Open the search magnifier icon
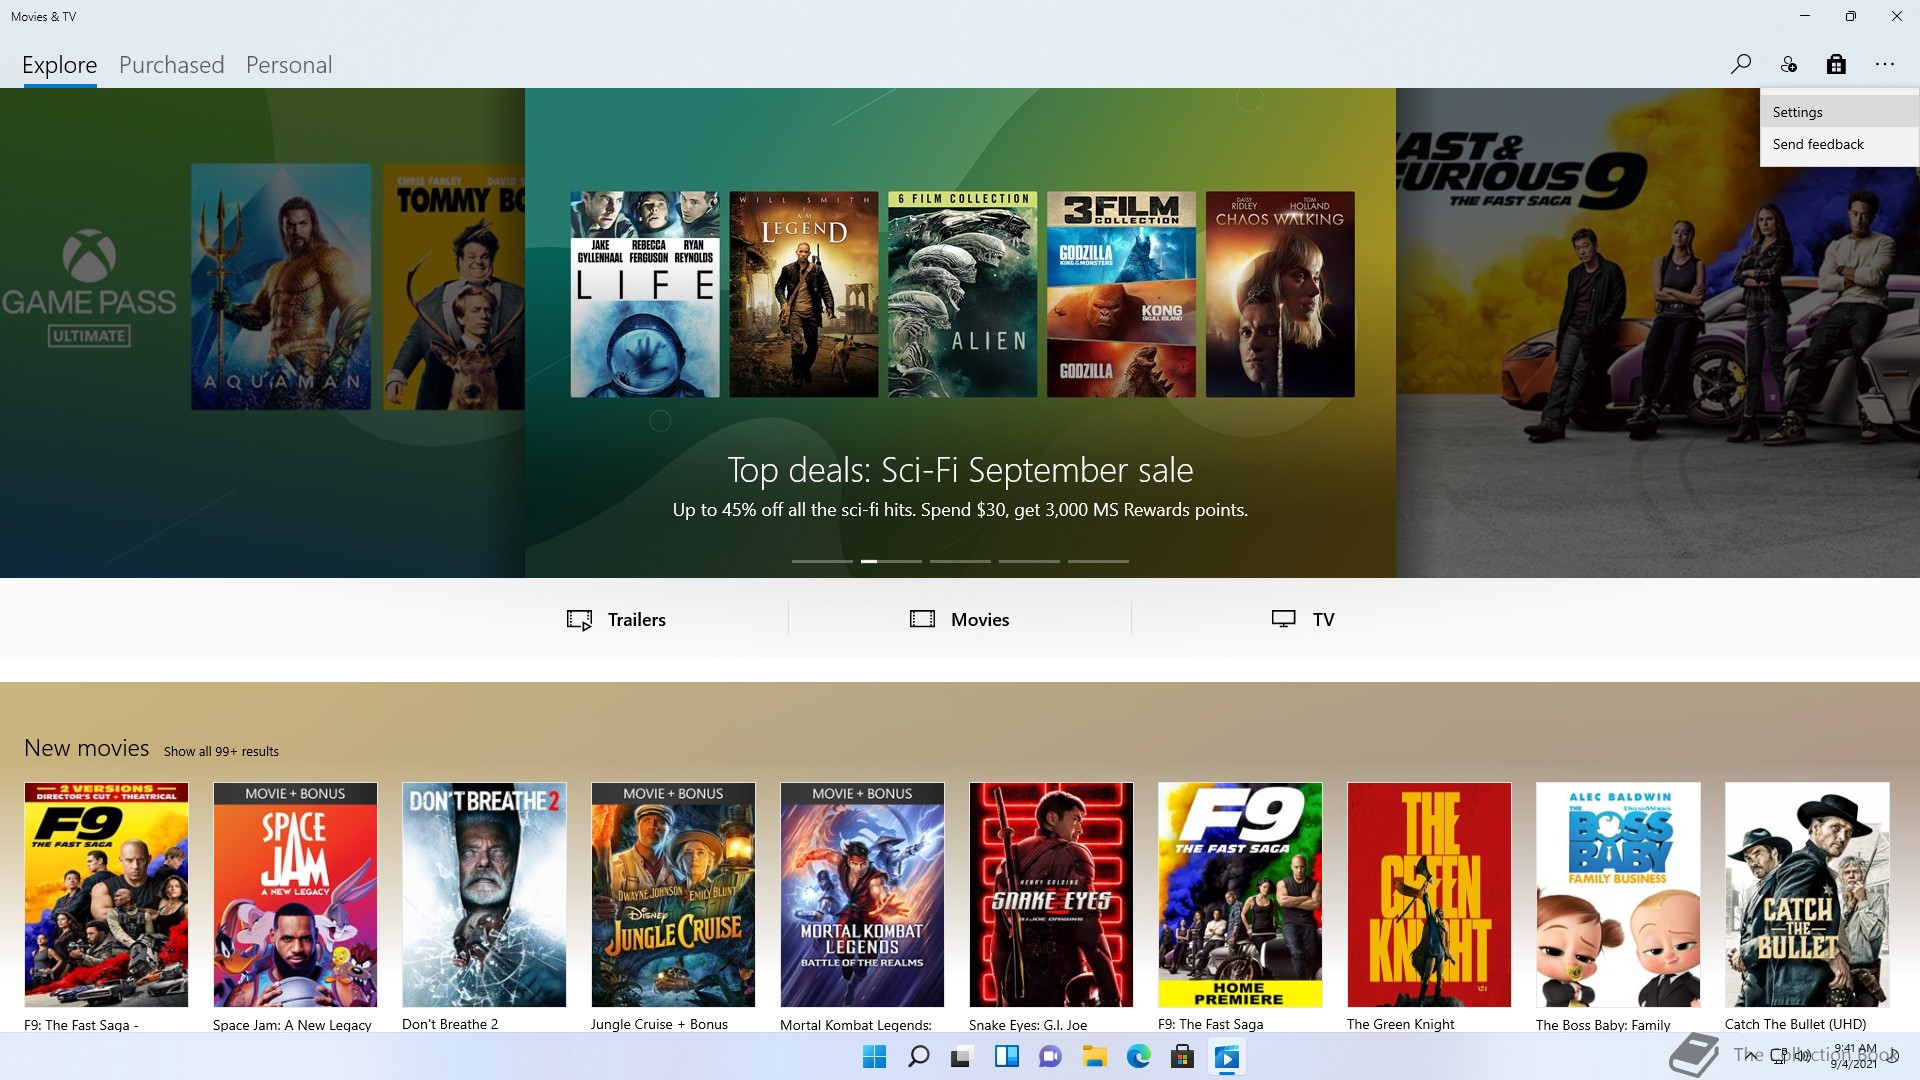Screen dimensions: 1920x1080 coord(1741,65)
